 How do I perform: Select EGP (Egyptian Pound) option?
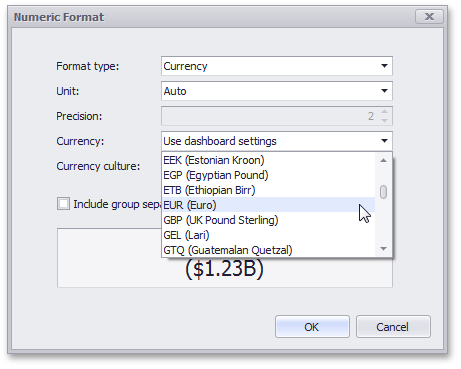click(x=268, y=175)
